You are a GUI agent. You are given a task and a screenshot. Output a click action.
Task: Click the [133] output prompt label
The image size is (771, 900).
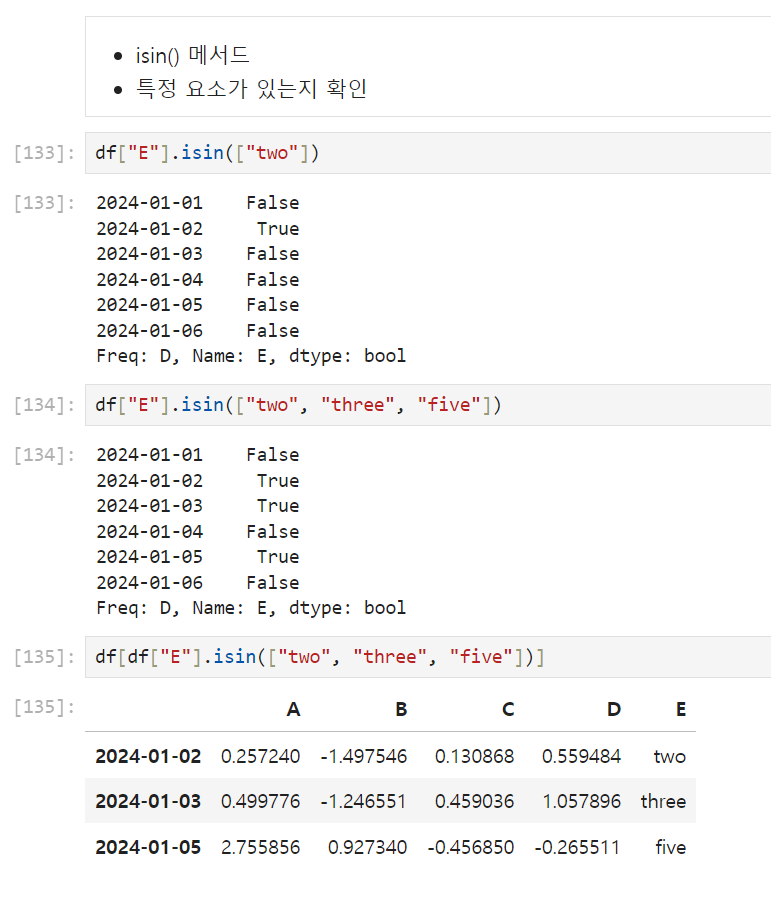pyautogui.click(x=44, y=203)
